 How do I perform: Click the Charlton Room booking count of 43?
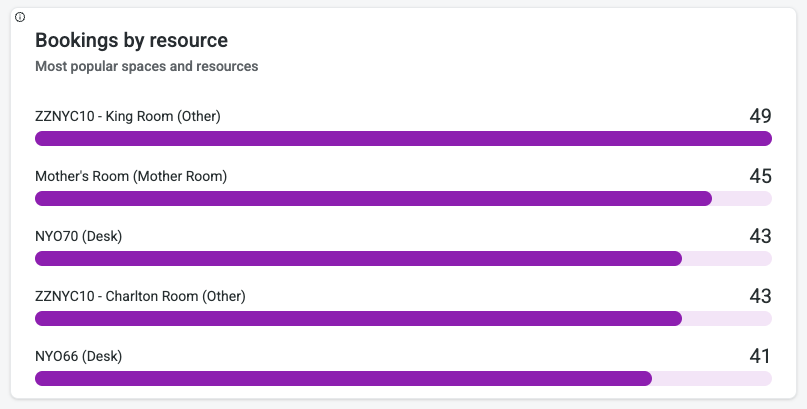tap(760, 296)
